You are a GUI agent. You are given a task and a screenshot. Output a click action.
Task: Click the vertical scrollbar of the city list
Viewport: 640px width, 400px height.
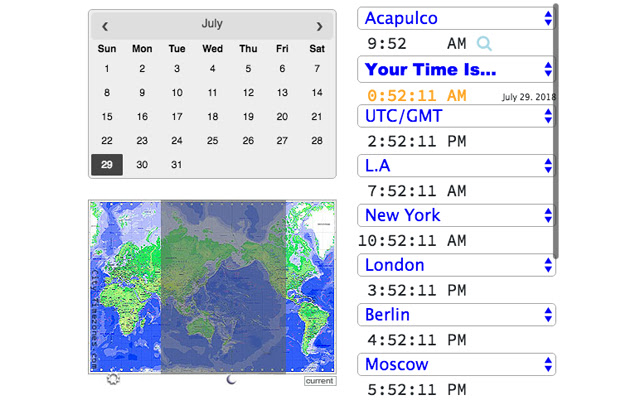(x=556, y=131)
